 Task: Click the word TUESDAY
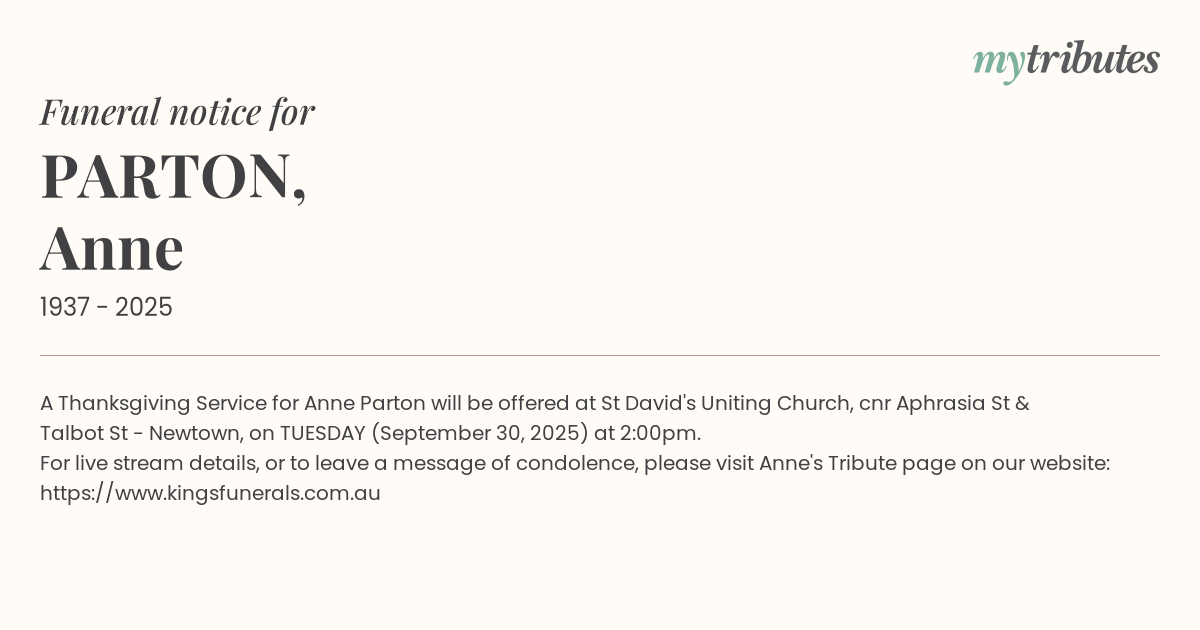click(322, 433)
